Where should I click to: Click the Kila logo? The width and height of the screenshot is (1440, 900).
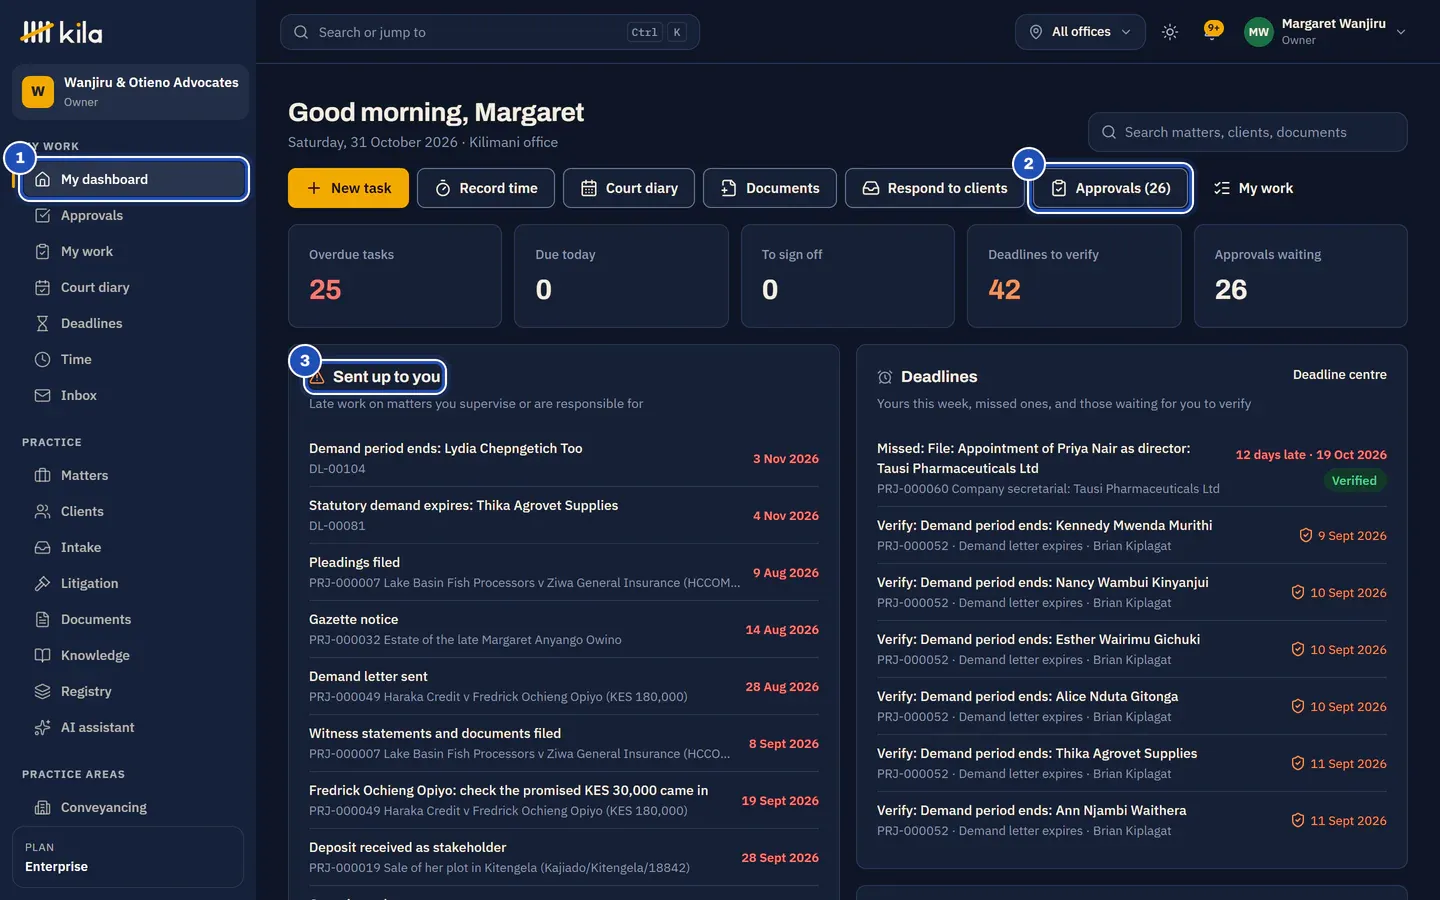pyautogui.click(x=62, y=32)
